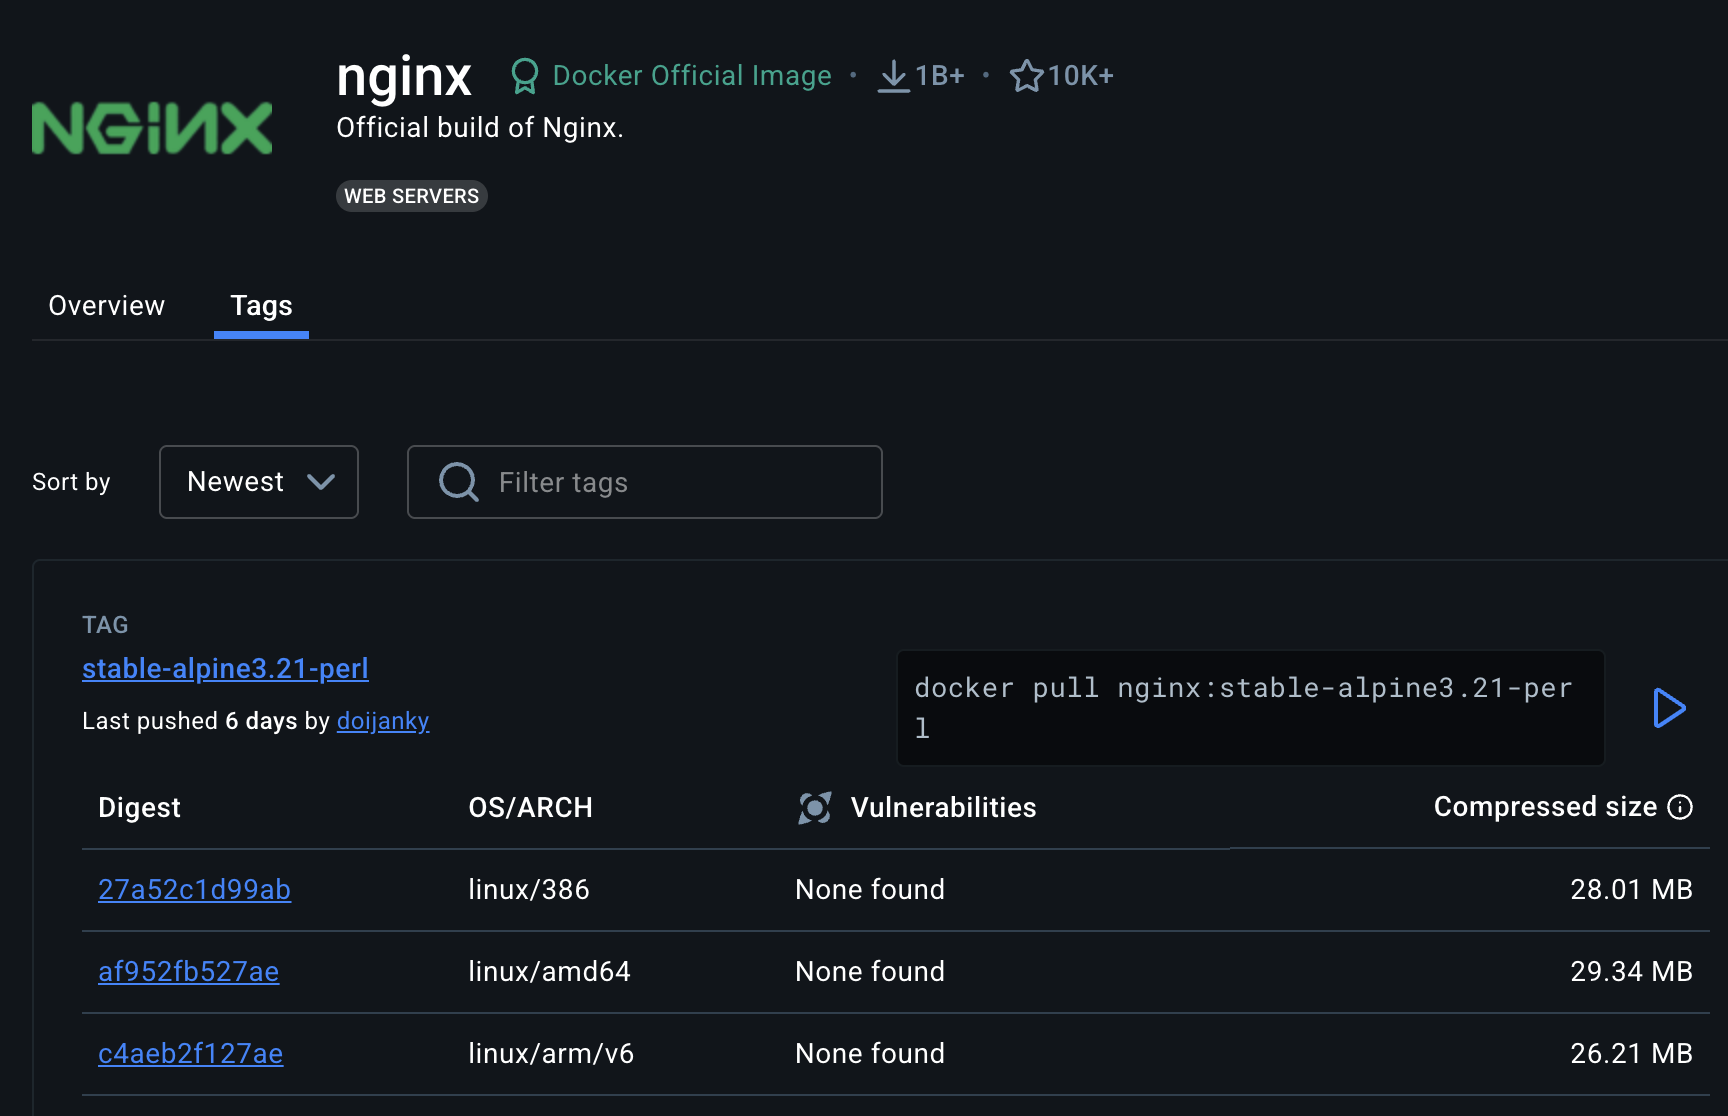Click the downloads arrow icon beside 1B+

tap(893, 76)
